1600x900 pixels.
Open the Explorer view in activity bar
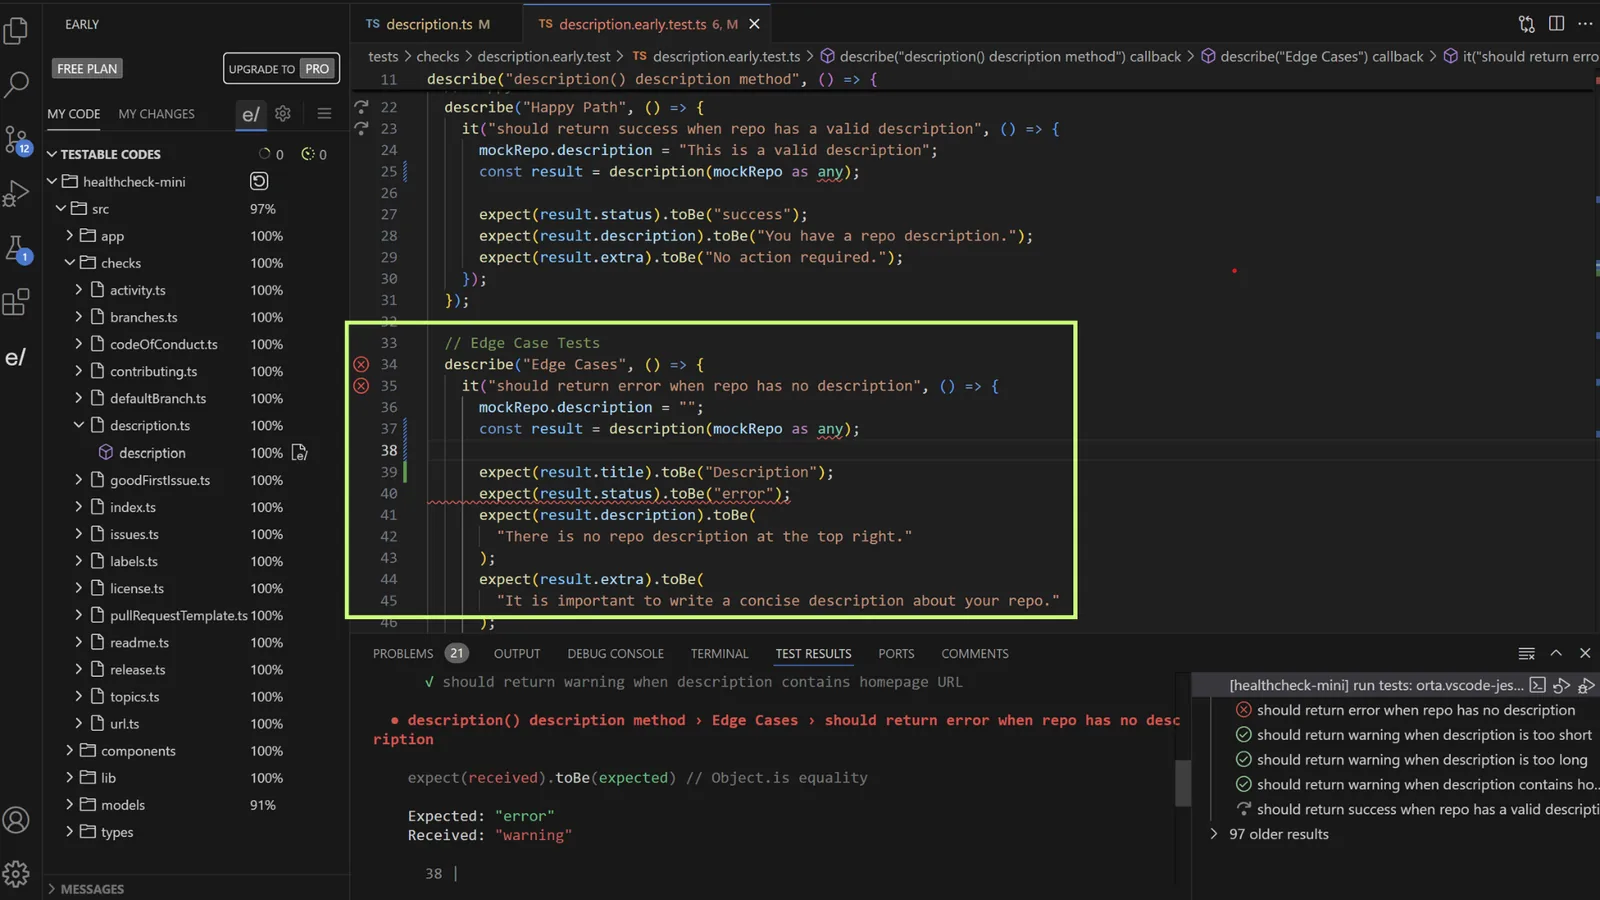(x=16, y=30)
